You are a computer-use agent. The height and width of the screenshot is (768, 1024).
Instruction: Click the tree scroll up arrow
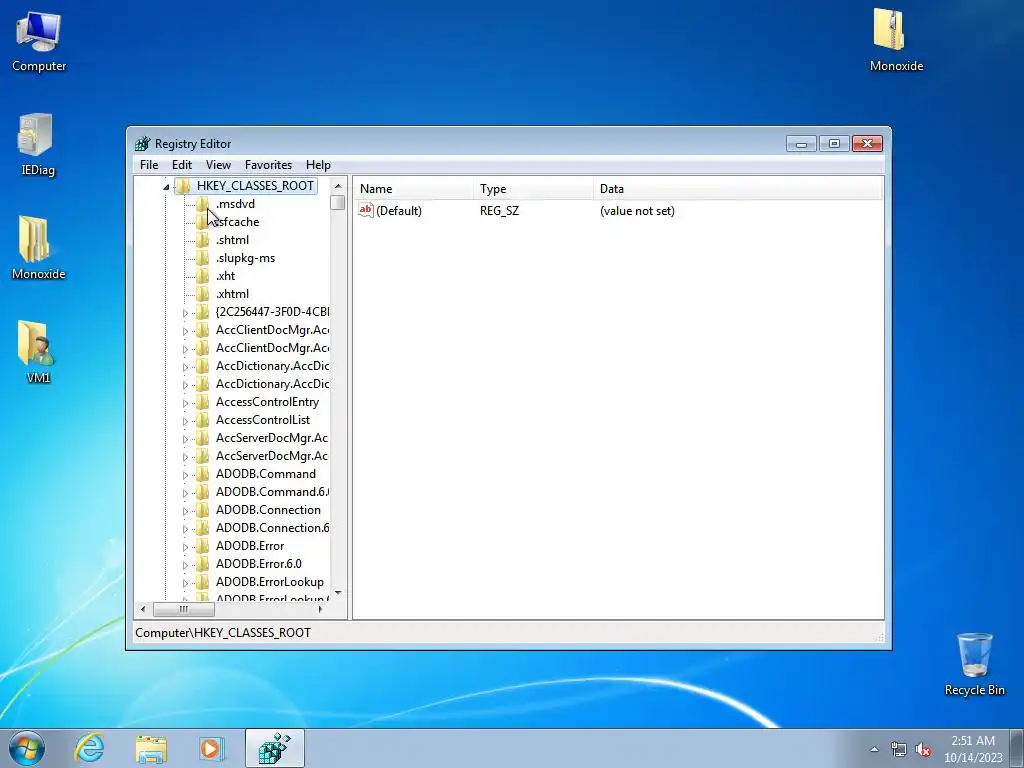pos(338,186)
